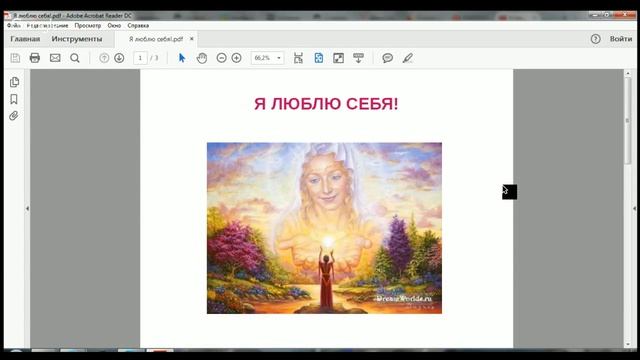Switch to full screen mode icon
640x360 pixels.
338,58
